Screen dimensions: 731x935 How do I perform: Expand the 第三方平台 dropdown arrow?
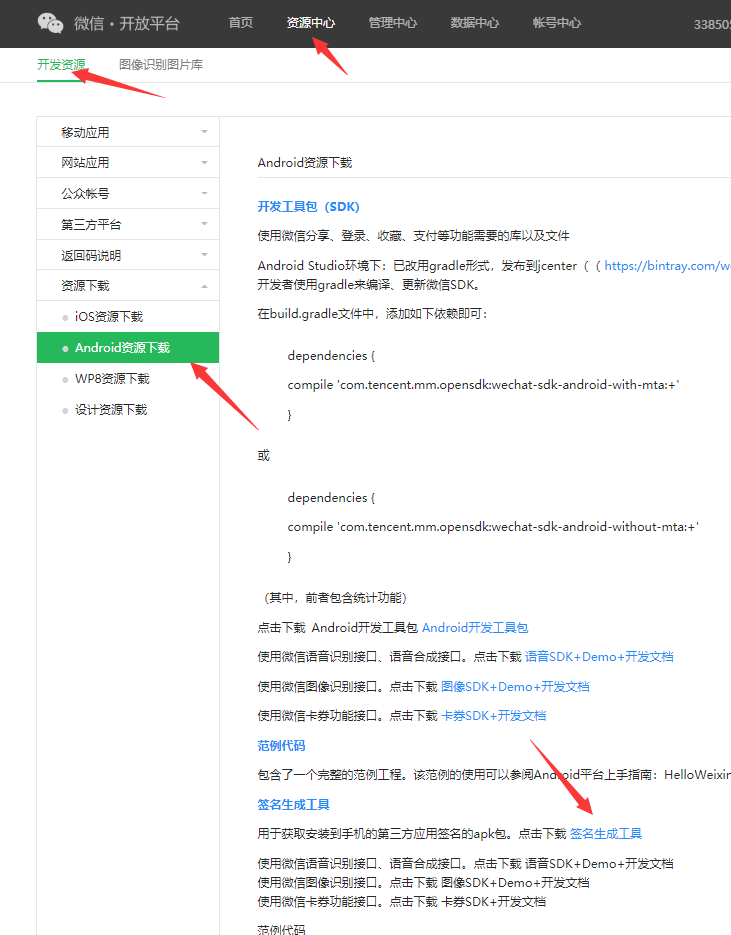[204, 225]
